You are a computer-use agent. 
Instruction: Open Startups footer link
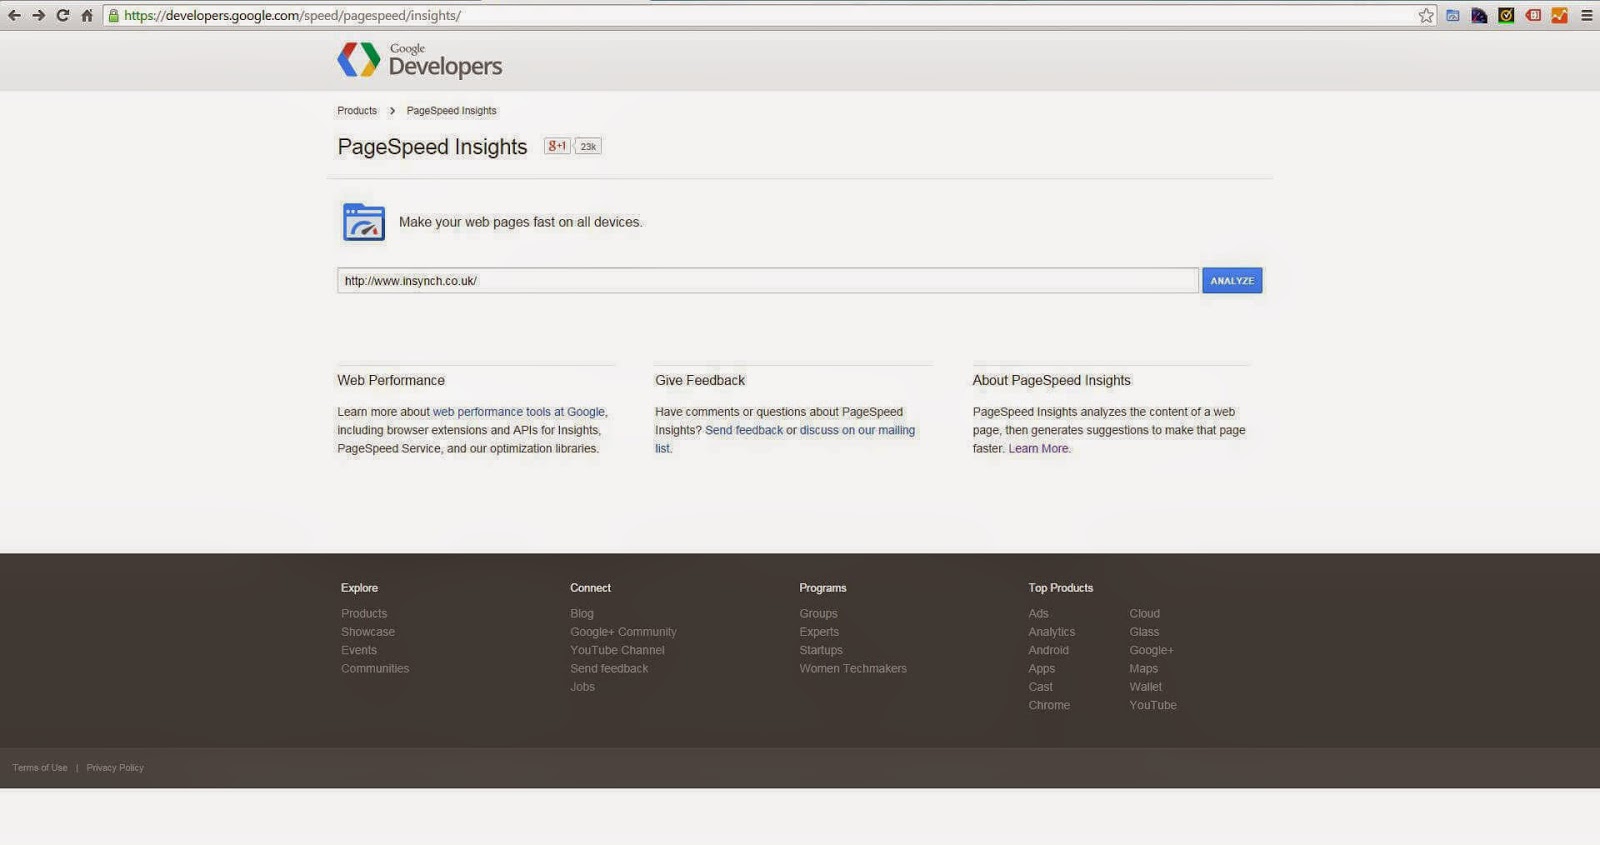click(x=821, y=650)
